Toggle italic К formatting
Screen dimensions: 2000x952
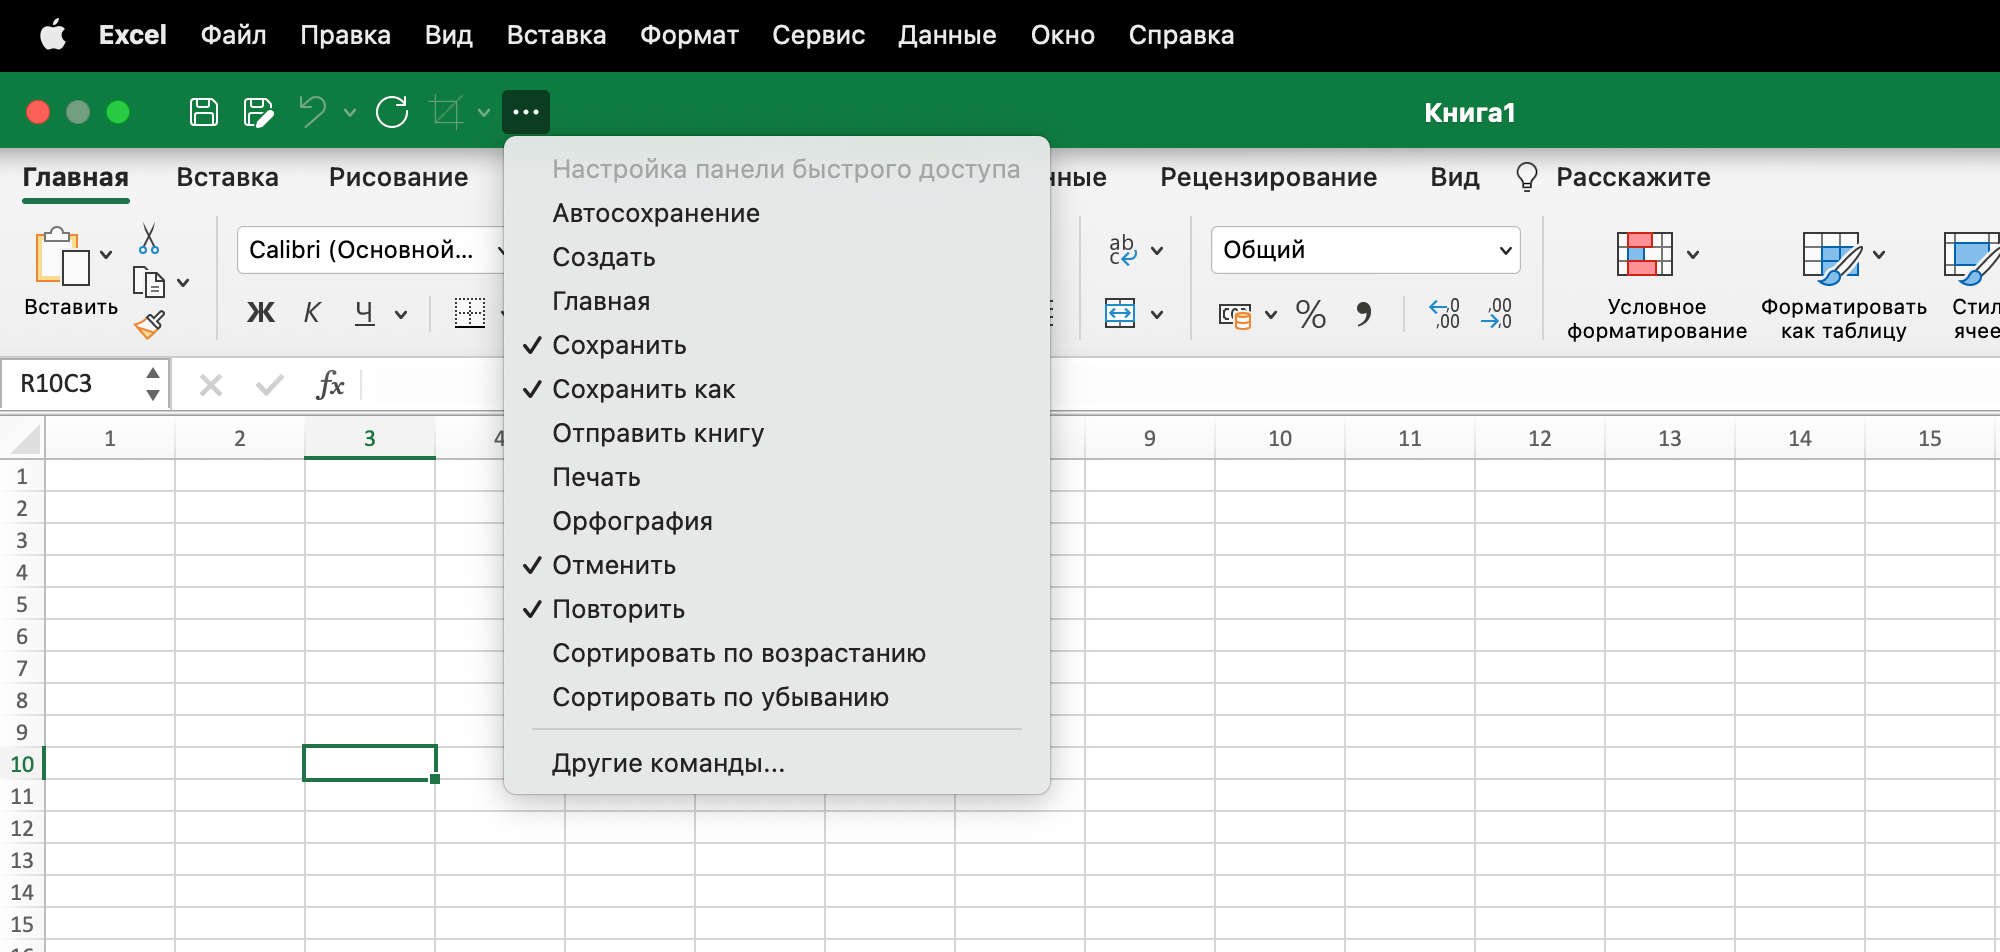[x=312, y=313]
